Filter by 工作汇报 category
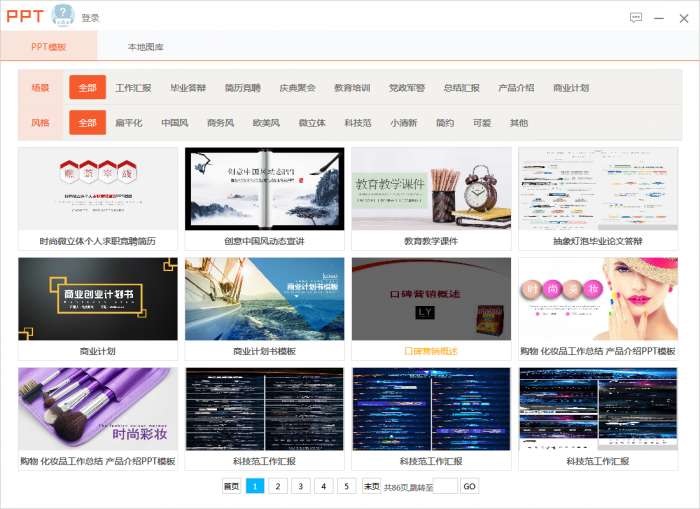Viewport: 700px width, 509px height. [x=133, y=88]
